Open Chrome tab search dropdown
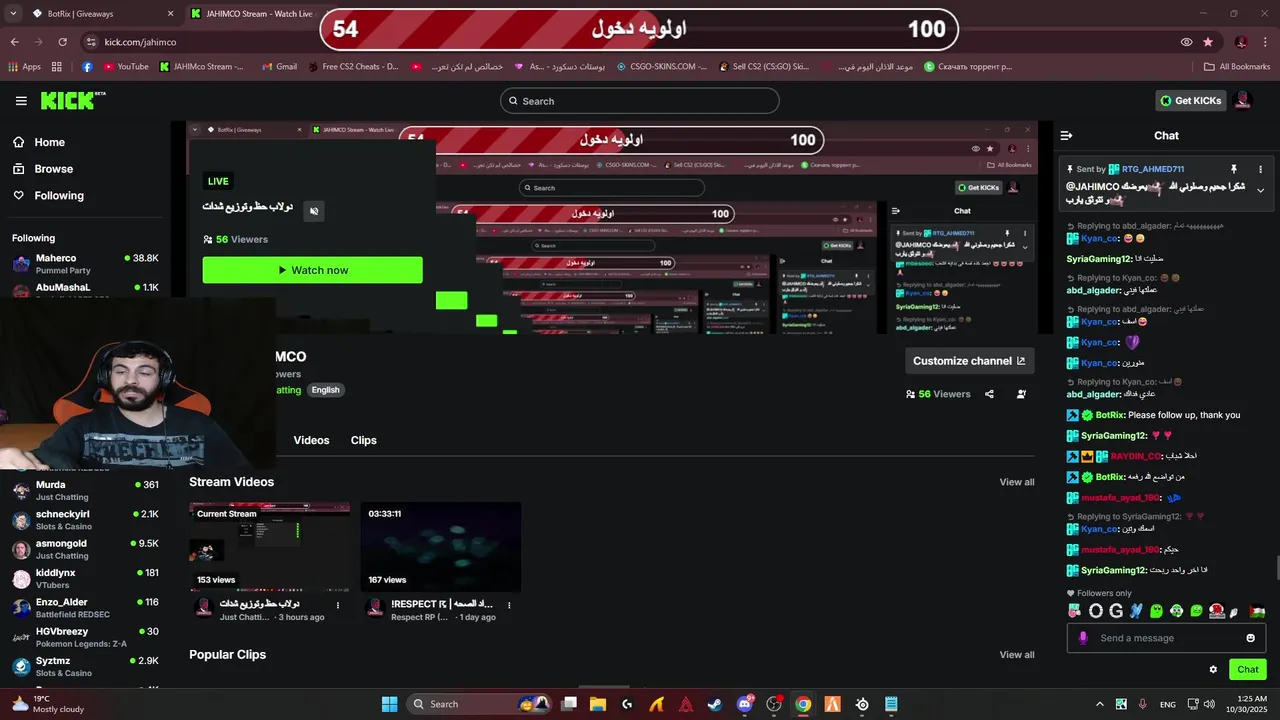 [13, 14]
